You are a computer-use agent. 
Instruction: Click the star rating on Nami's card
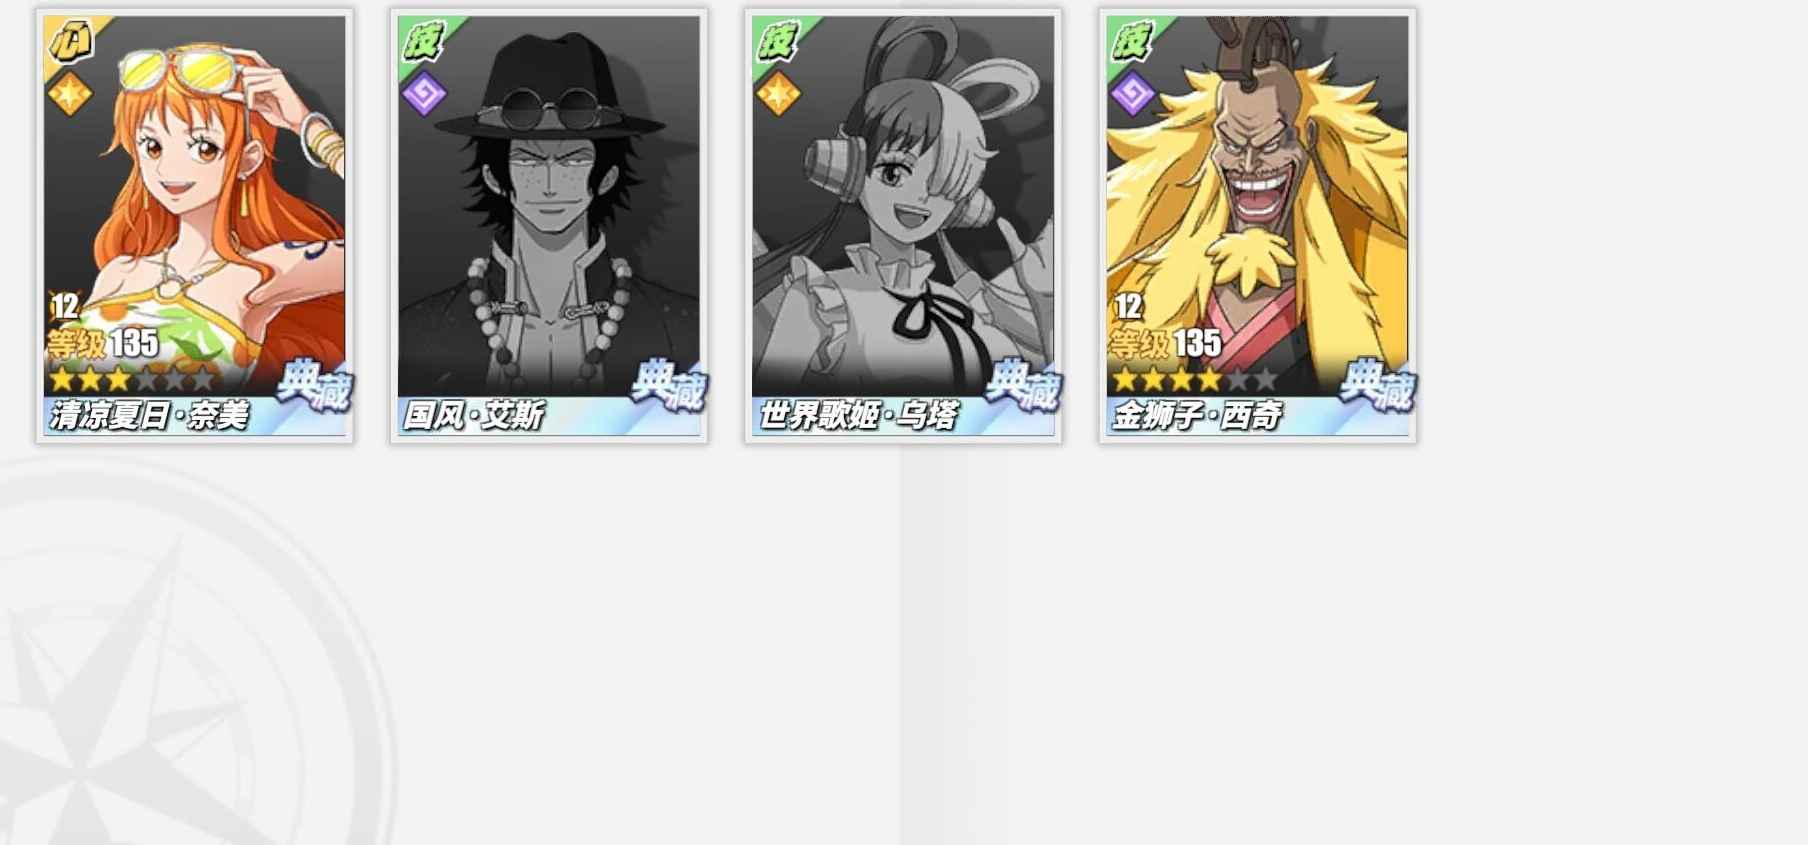pyautogui.click(x=132, y=379)
